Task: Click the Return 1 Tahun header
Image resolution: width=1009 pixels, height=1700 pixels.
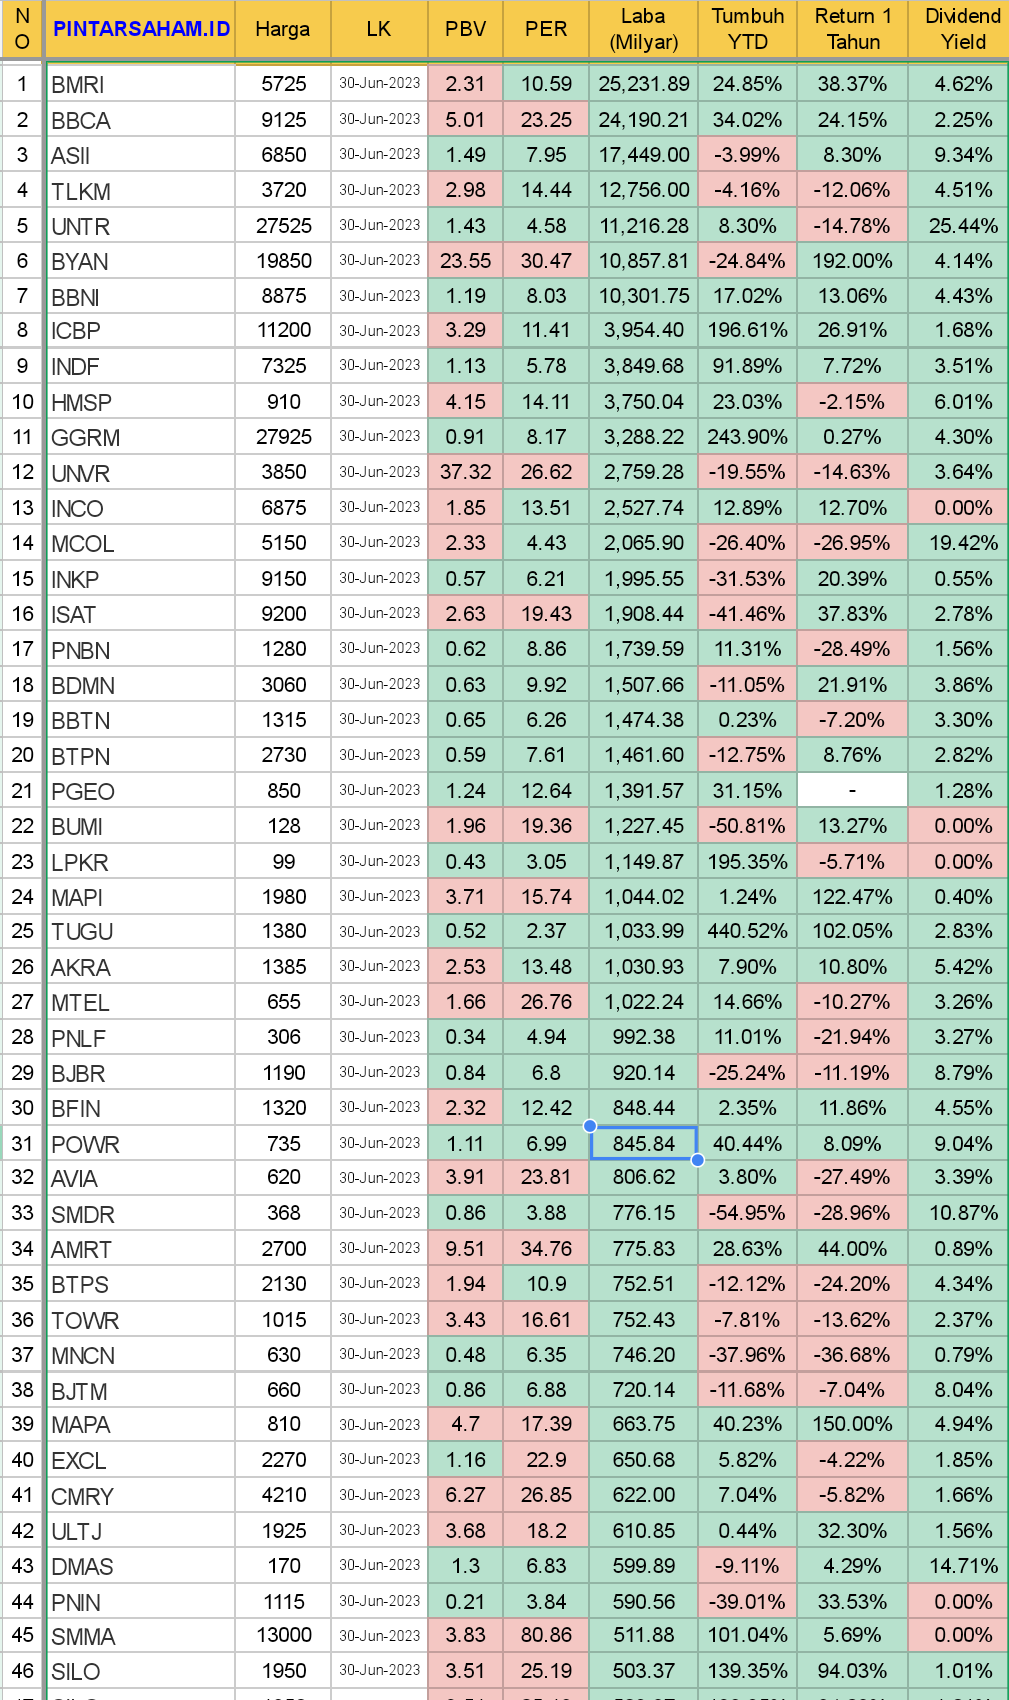Action: [852, 29]
